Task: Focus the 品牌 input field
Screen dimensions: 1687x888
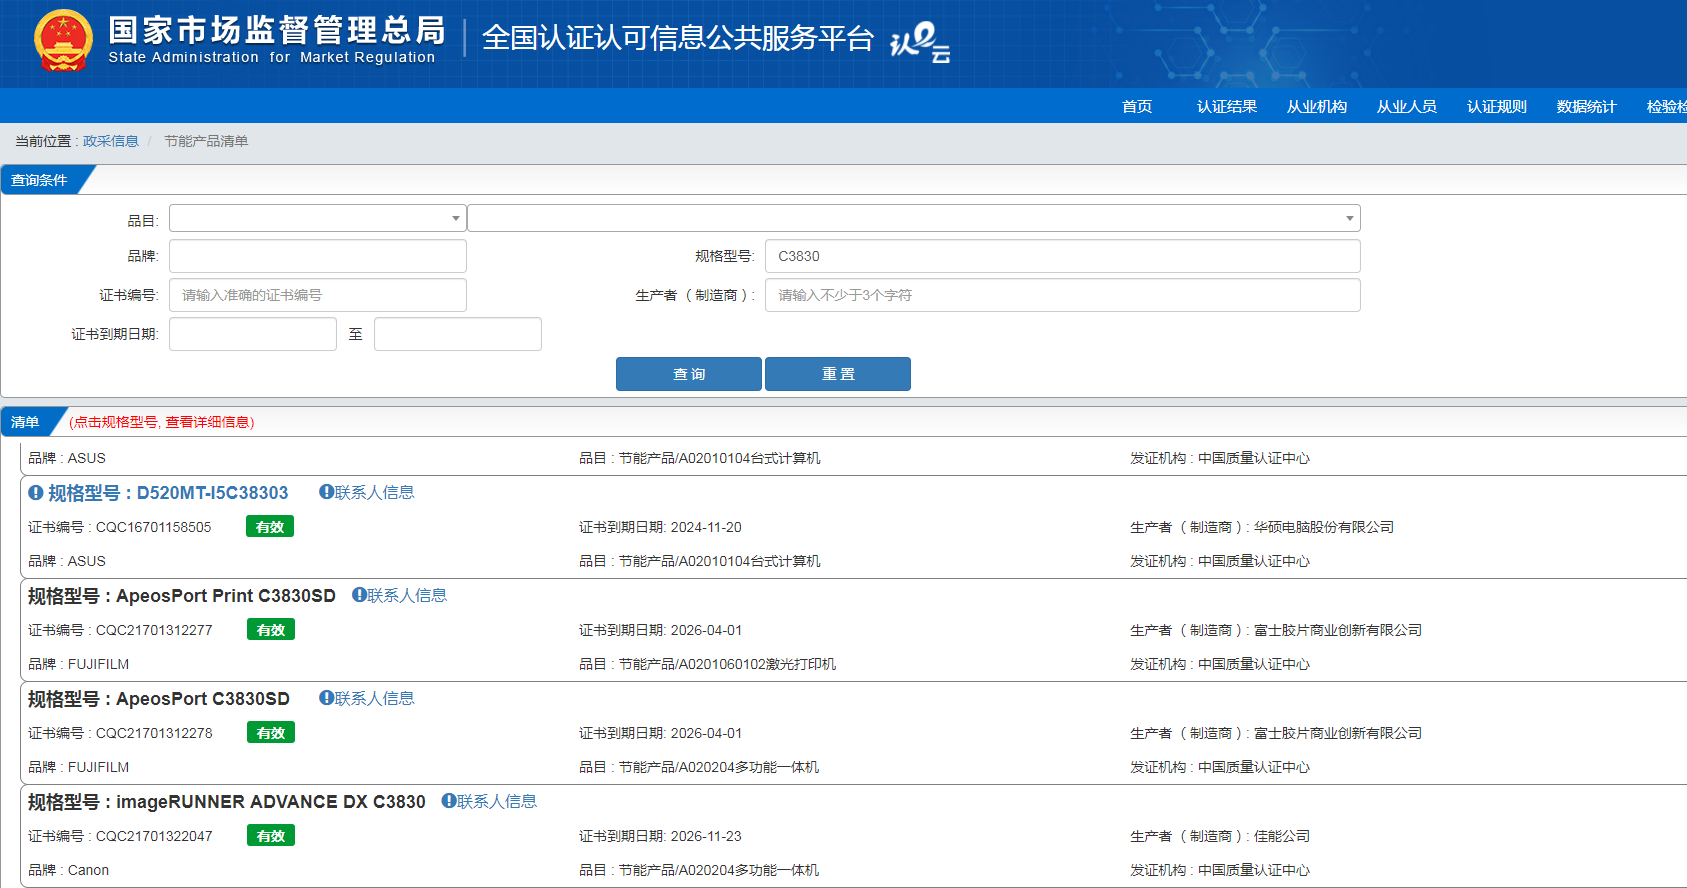Action: (x=318, y=256)
